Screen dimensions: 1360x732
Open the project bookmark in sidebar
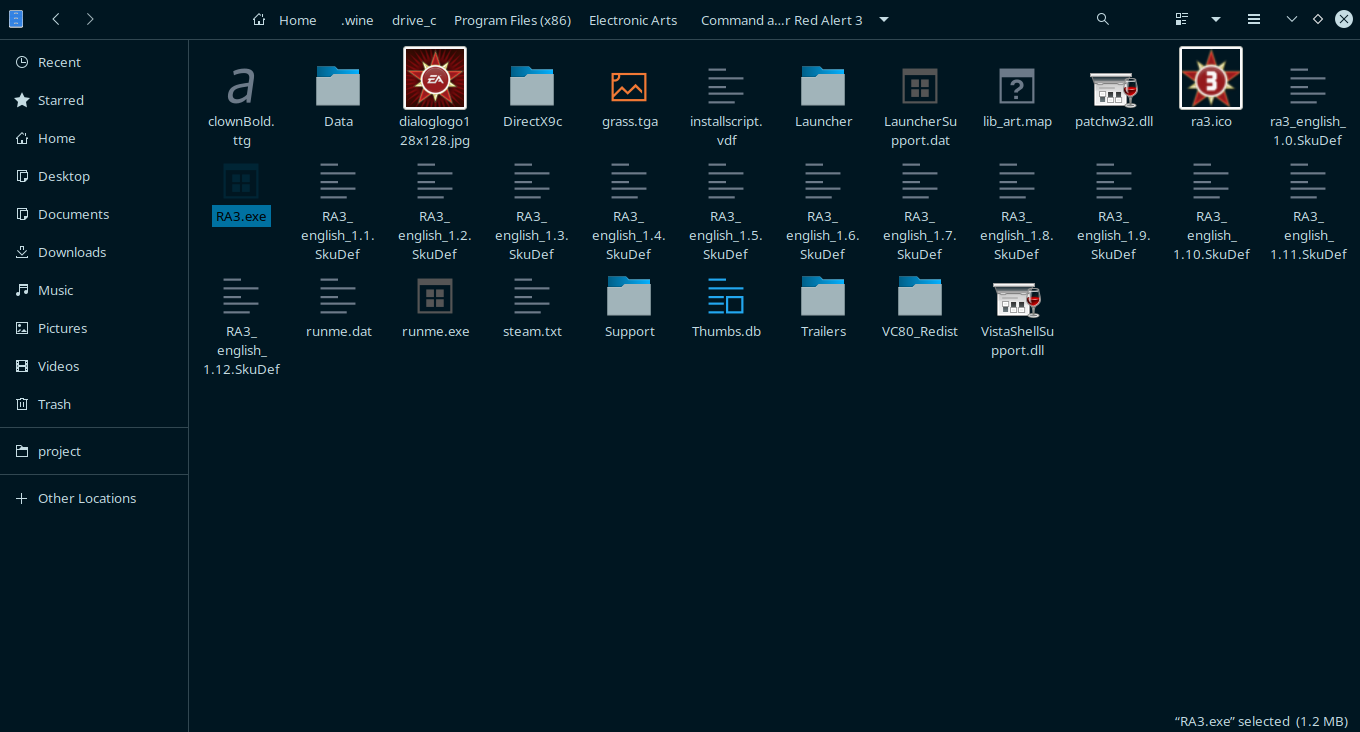tap(94, 451)
